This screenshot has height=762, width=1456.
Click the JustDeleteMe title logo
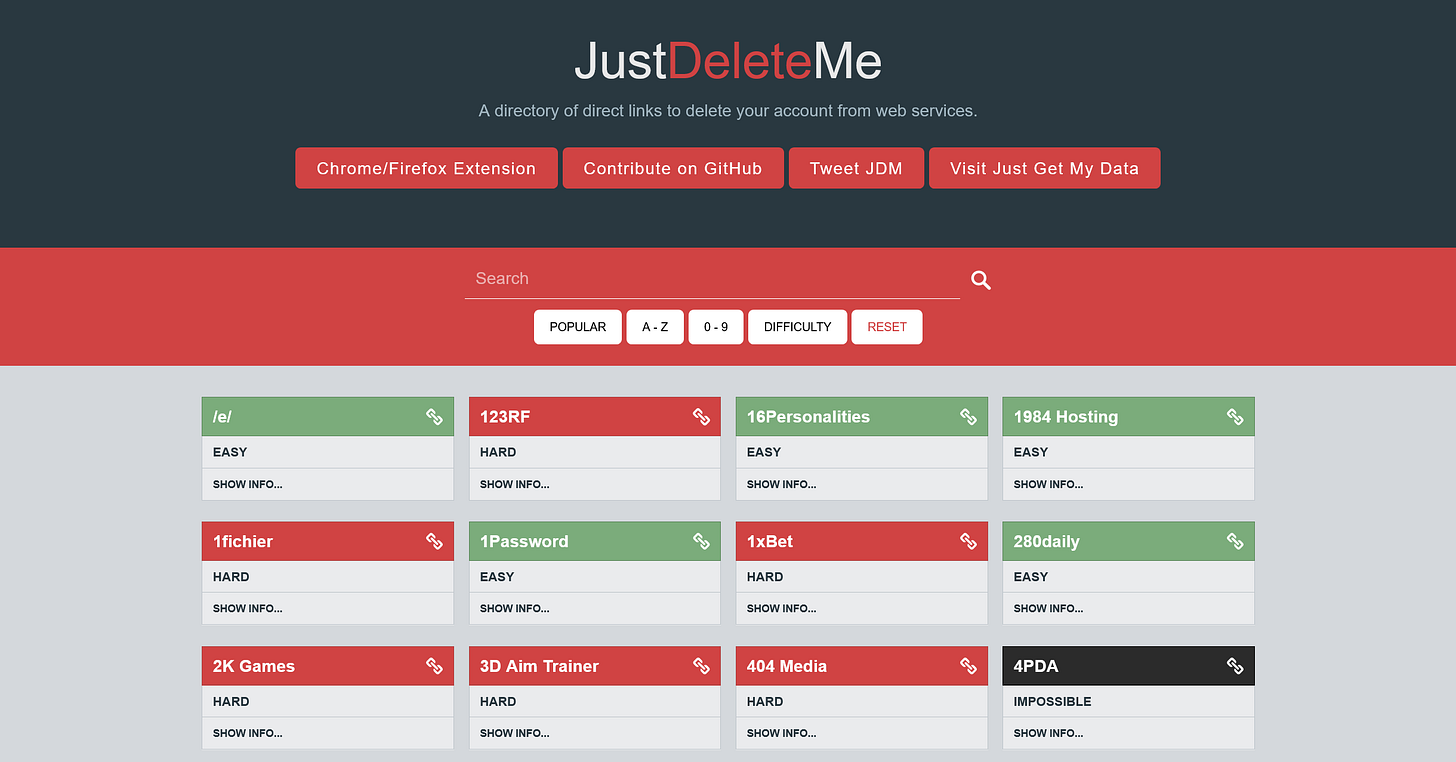[x=728, y=62]
